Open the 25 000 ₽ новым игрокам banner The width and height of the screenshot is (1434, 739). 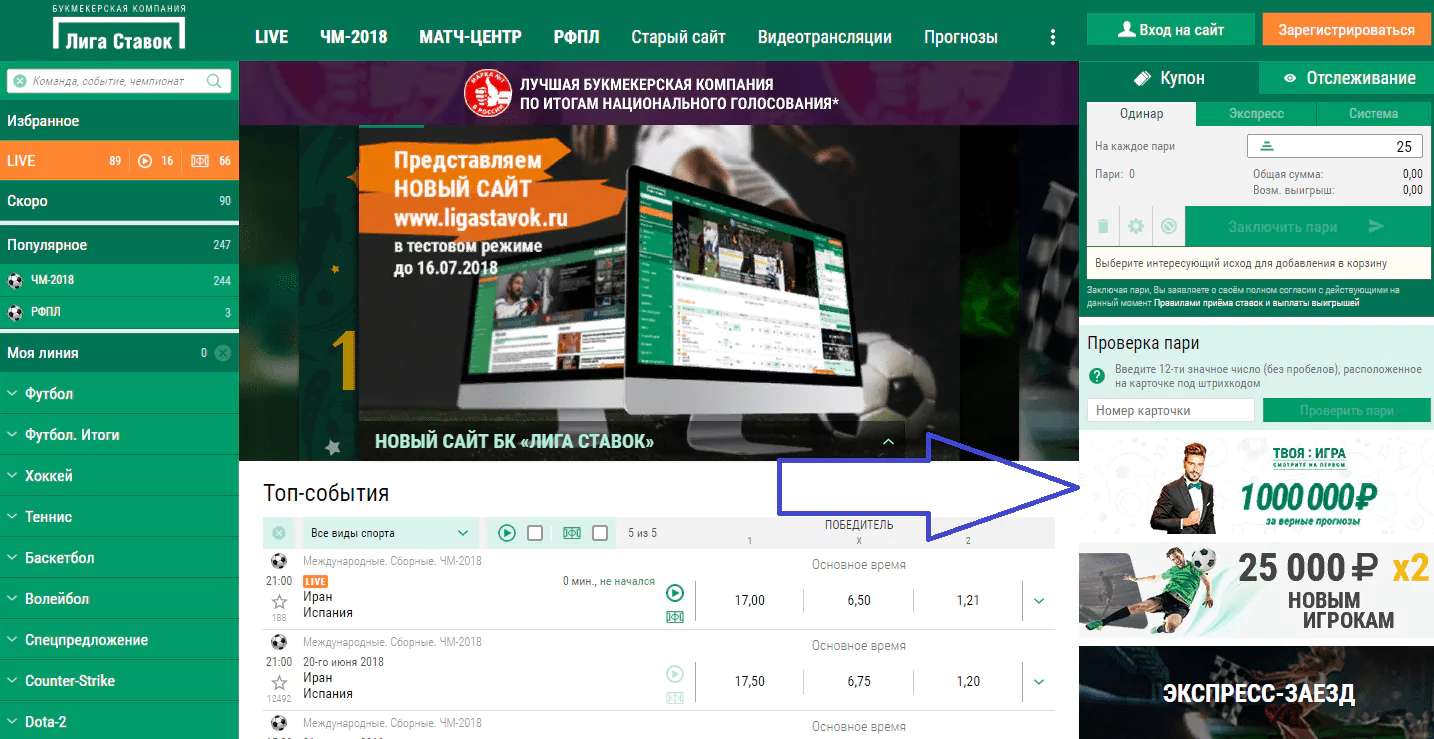coord(1256,592)
